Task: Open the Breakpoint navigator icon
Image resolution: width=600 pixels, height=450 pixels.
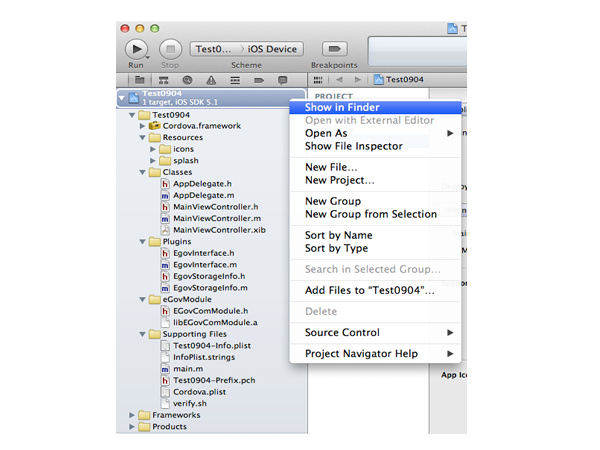Action: 259,79
